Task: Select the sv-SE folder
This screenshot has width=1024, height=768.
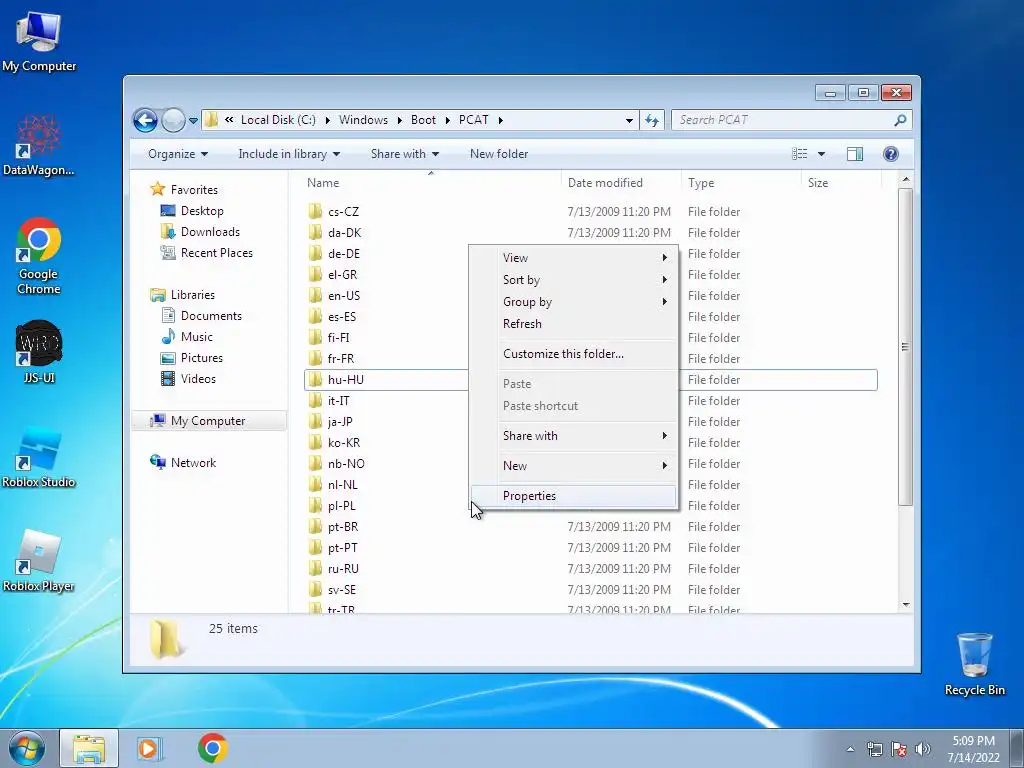Action: pyautogui.click(x=342, y=590)
